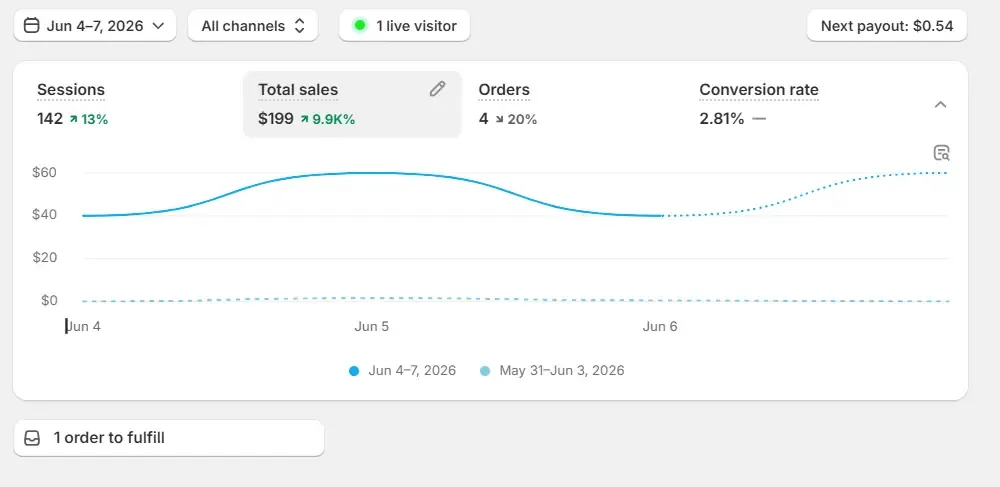The height and width of the screenshot is (487, 1000).
Task: Click the $40 y-axis label
Action: [x=45, y=215]
